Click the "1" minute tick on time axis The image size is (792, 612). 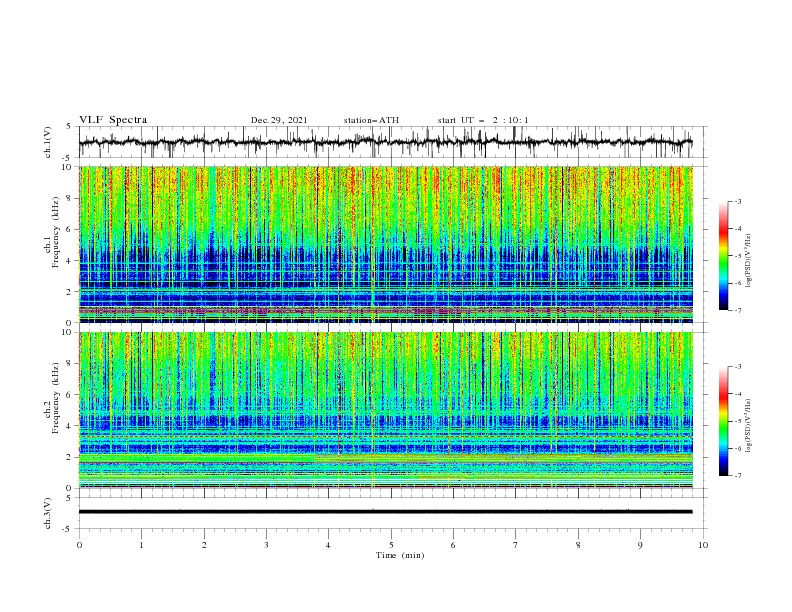coord(141,545)
